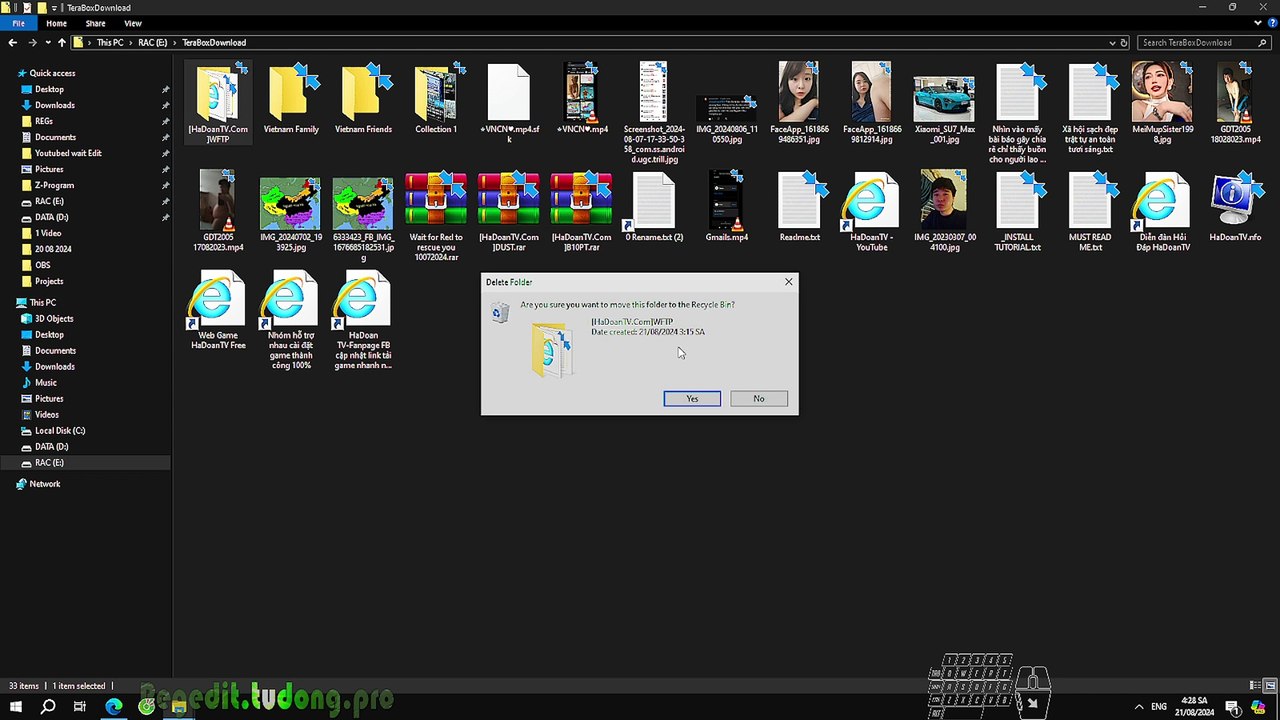
Task: Select the Vietnam Family folder
Action: coord(291,99)
